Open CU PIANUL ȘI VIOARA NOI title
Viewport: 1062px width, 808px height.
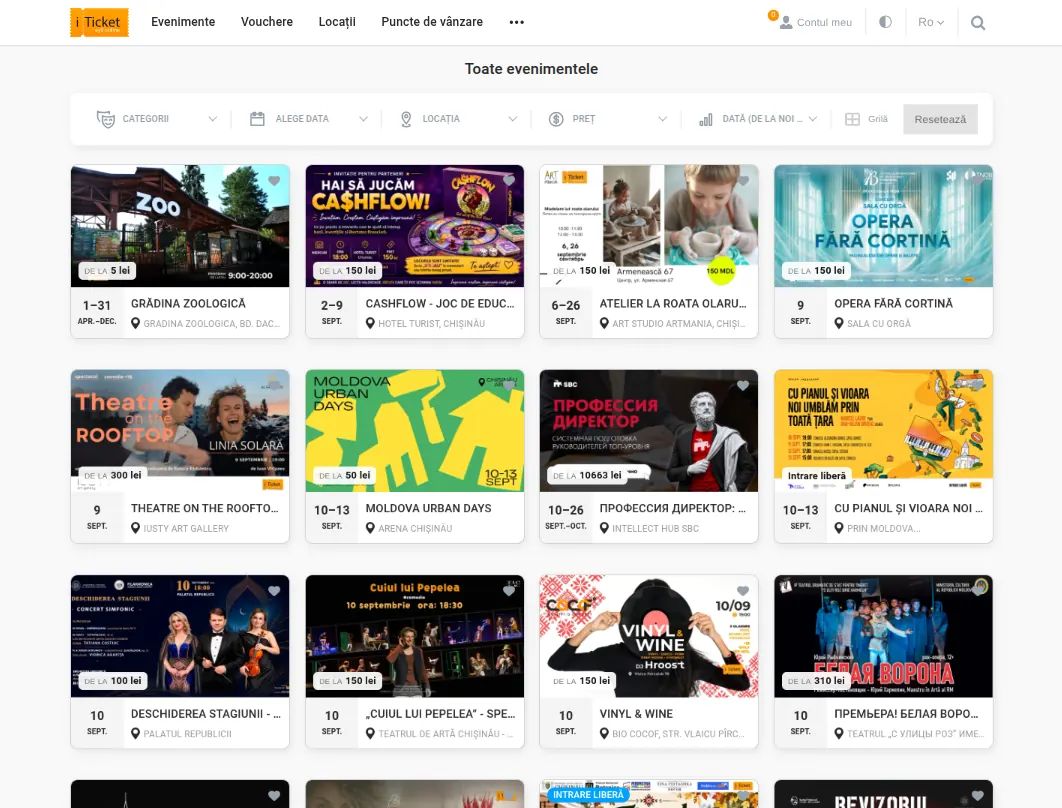(x=908, y=508)
